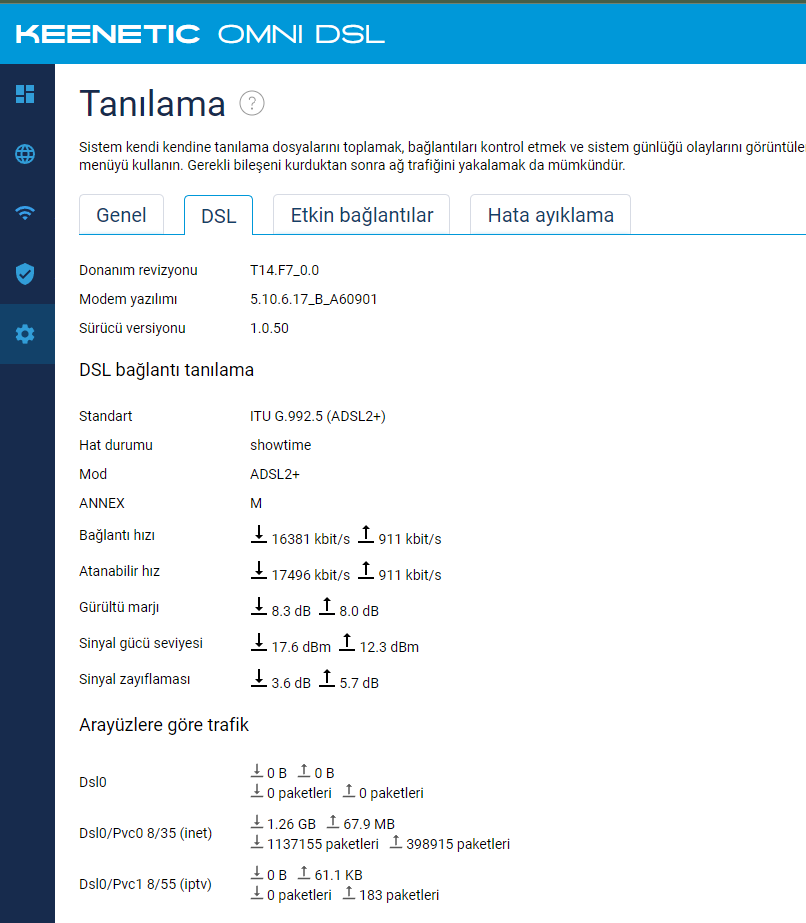Viewport: 806px width, 923px height.
Task: Click the ANNEX value M
Action: click(256, 503)
